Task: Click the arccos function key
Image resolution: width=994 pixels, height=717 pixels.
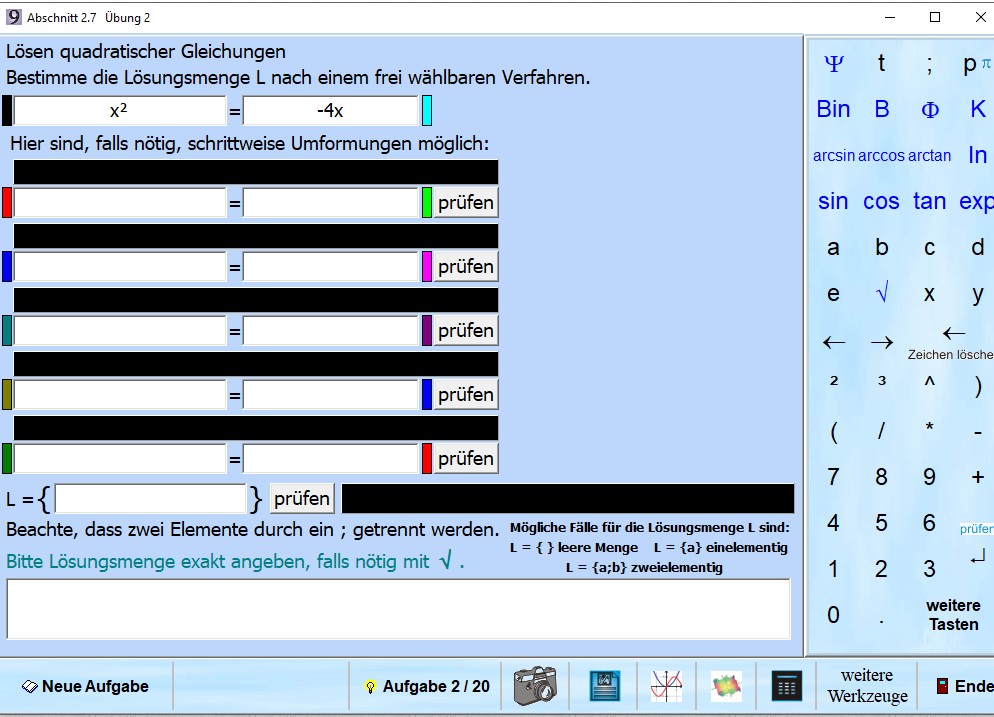Action: 881,155
